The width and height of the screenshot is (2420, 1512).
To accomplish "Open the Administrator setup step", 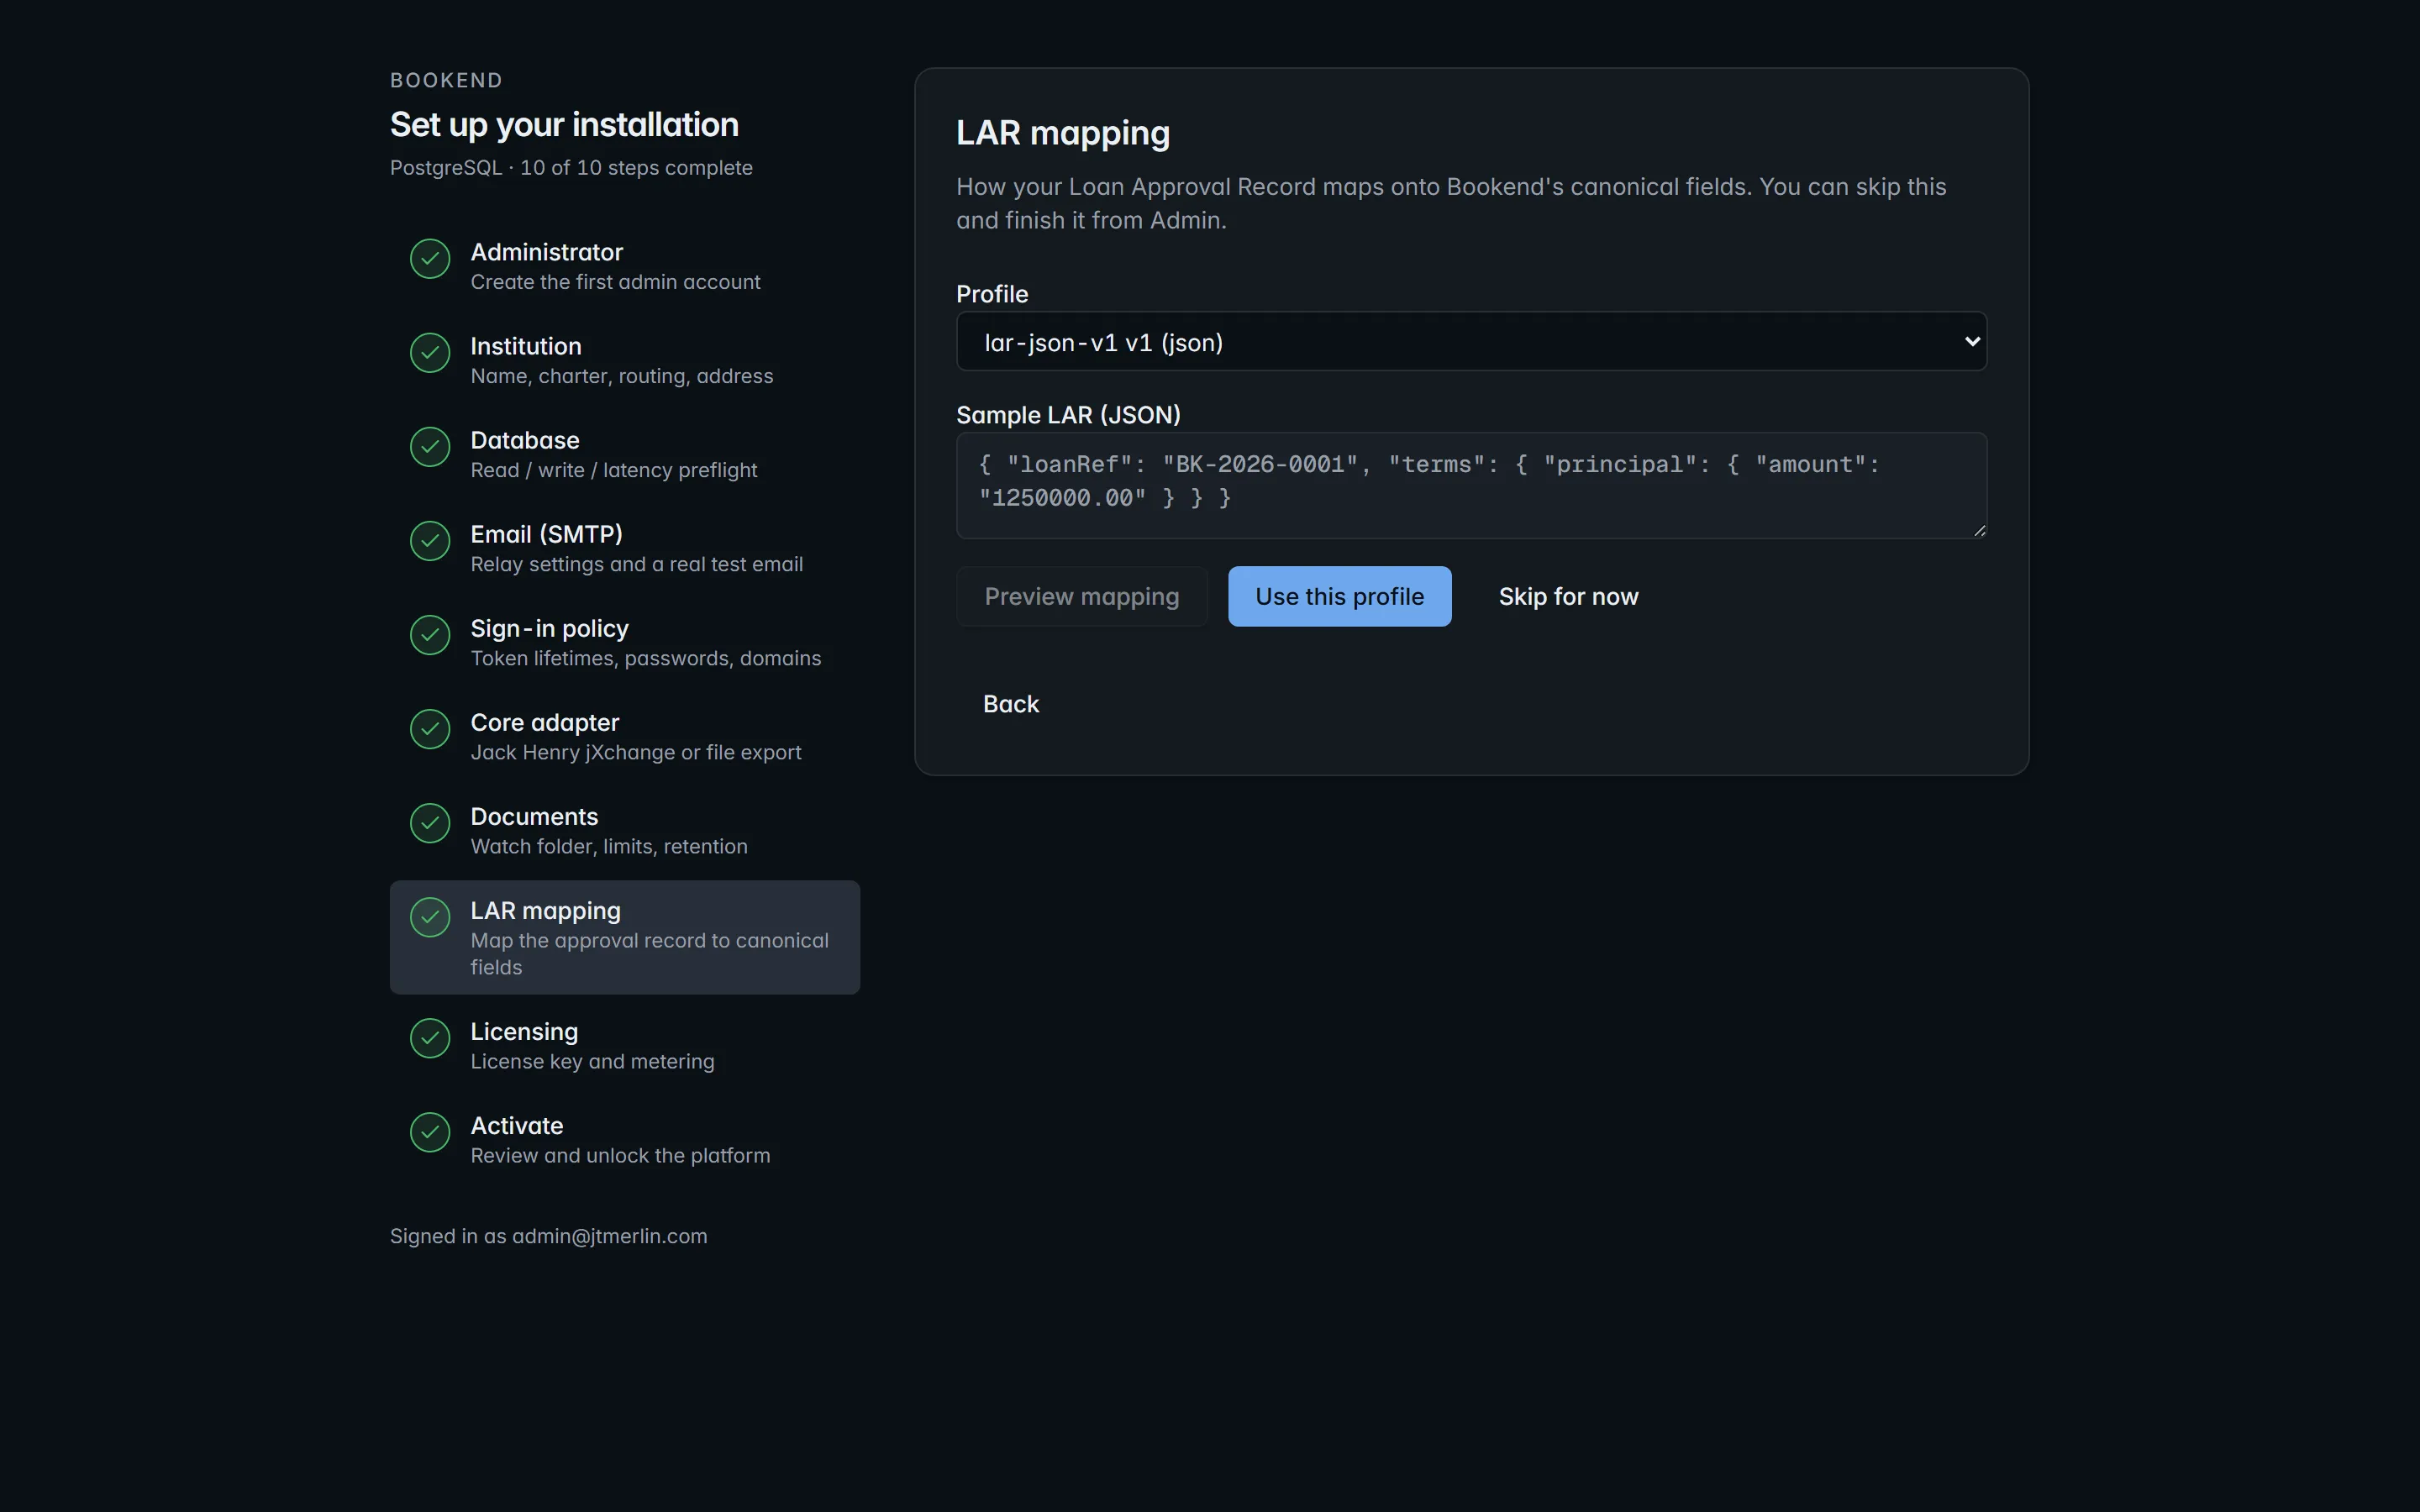I will coord(624,267).
